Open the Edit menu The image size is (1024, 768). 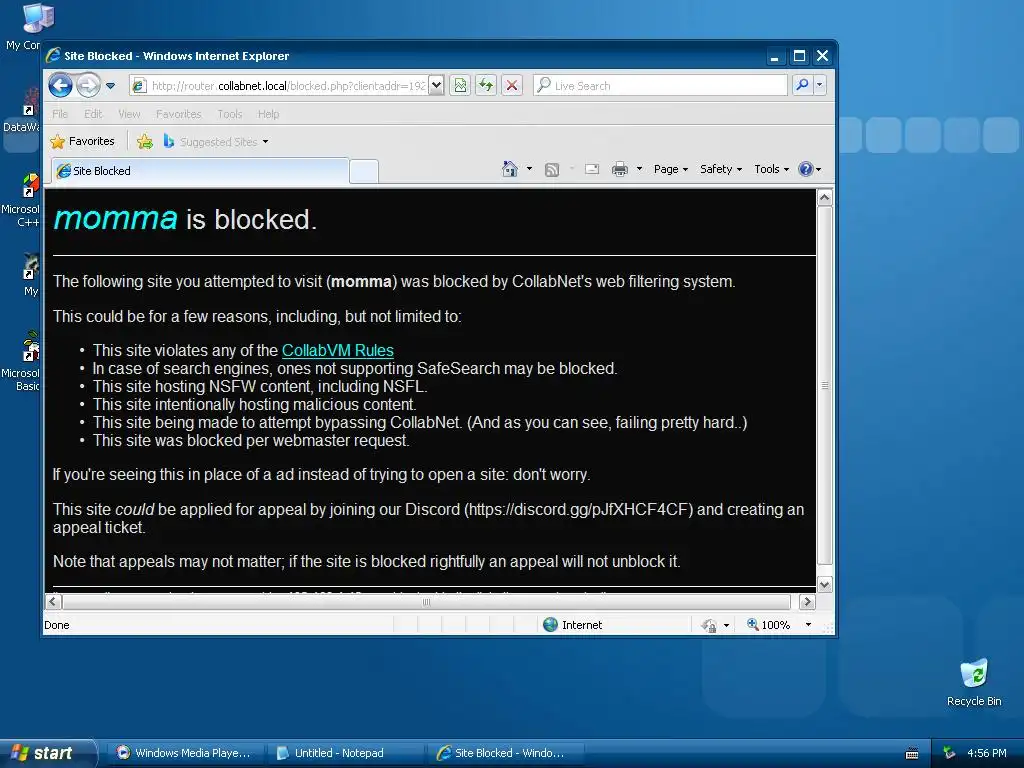pyautogui.click(x=93, y=114)
